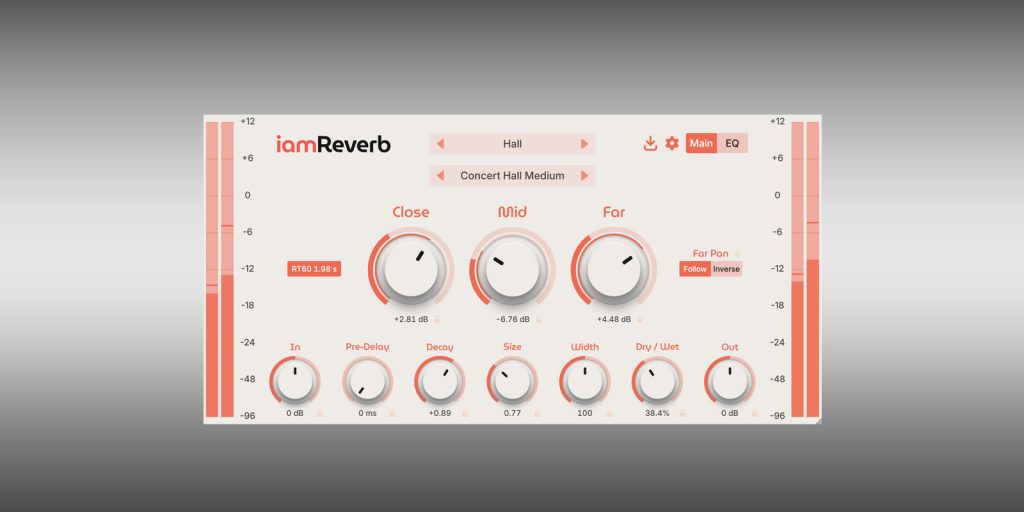Click the Pre-Delay knob
The height and width of the screenshot is (512, 1024).
click(368, 381)
